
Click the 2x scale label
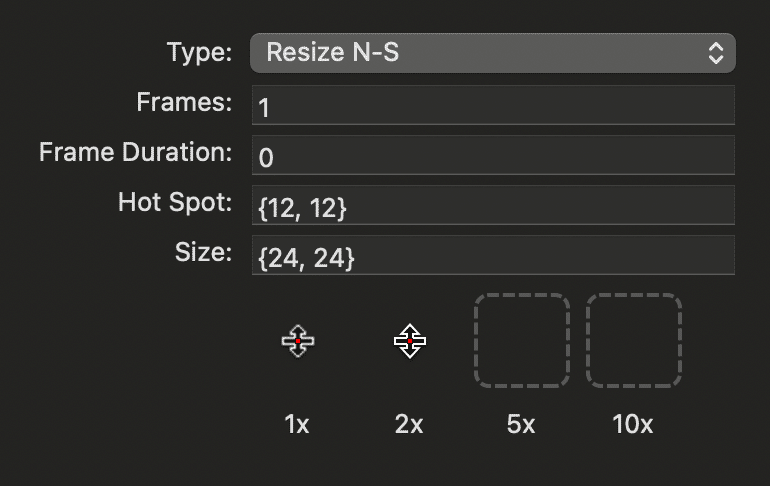pos(409,424)
